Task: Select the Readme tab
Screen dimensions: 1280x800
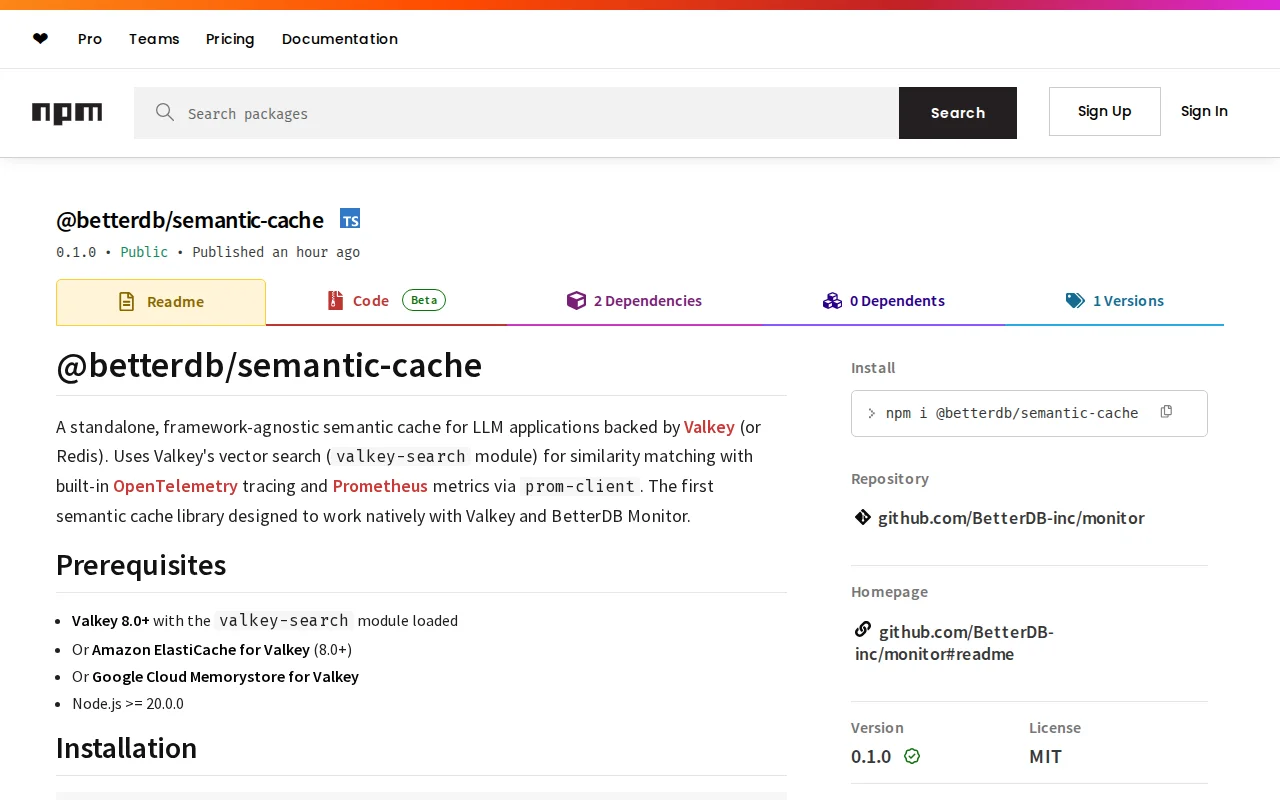Action: [161, 302]
